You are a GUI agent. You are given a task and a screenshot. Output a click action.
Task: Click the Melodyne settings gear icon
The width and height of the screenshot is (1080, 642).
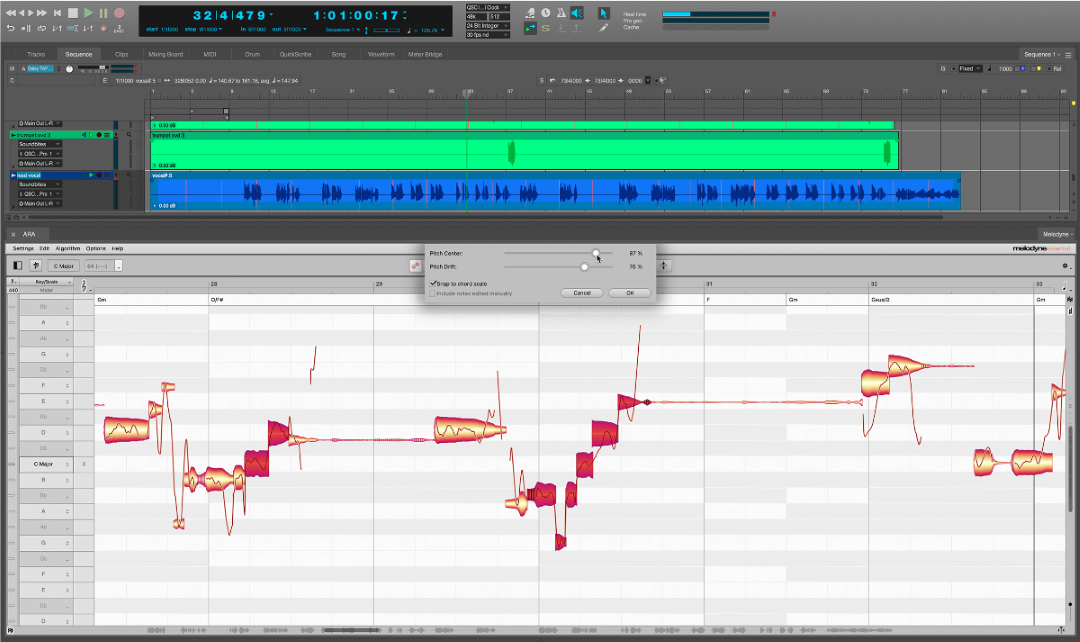(1065, 266)
